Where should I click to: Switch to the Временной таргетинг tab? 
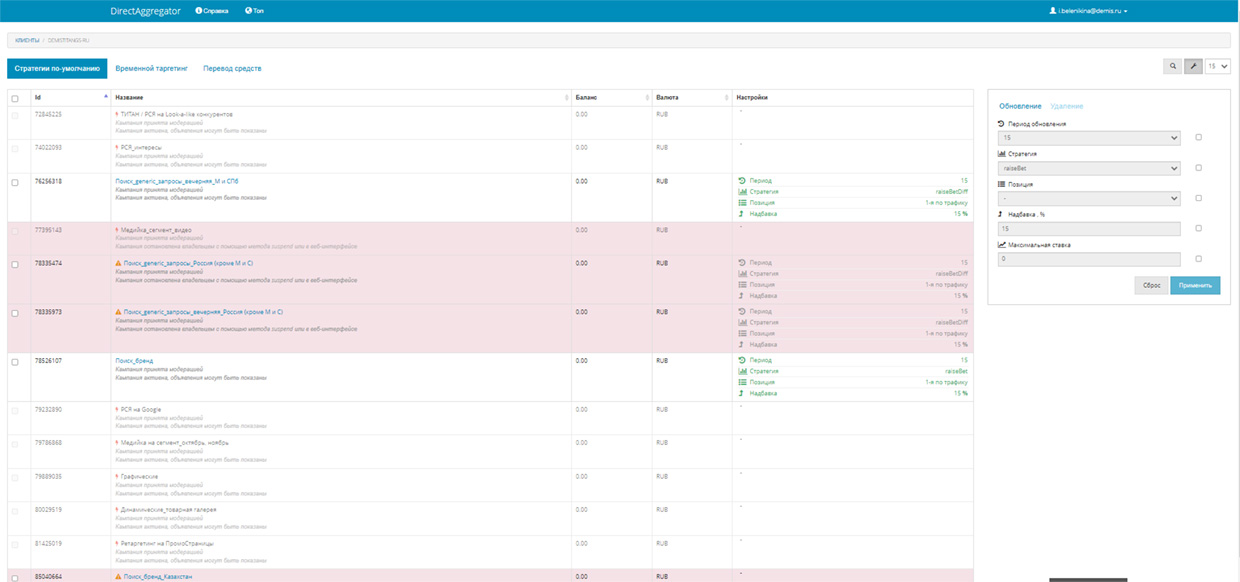(151, 68)
